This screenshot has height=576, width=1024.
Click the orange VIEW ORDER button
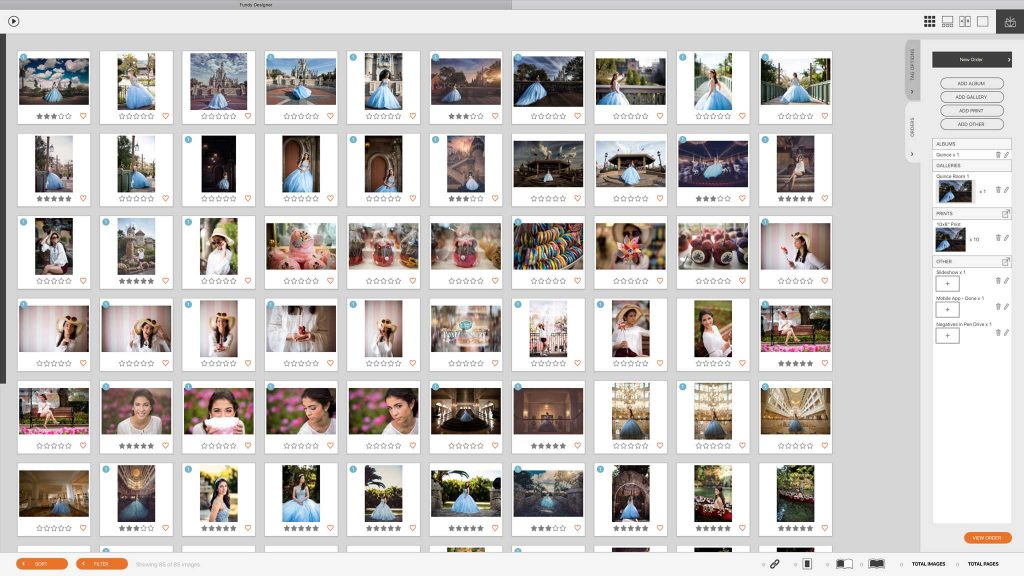(987, 538)
